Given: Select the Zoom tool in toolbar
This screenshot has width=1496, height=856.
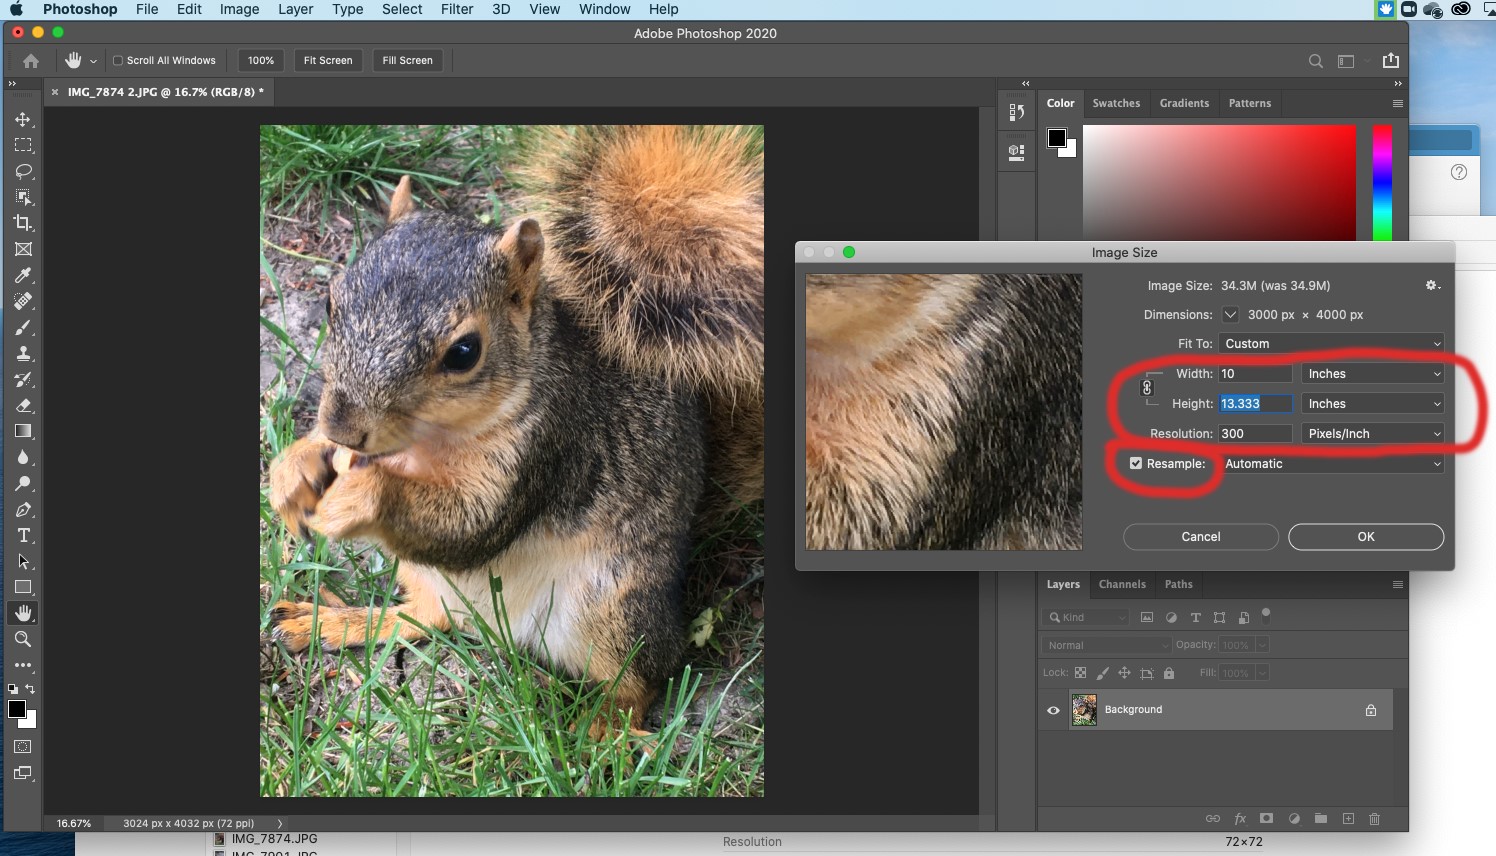Looking at the screenshot, I should point(23,639).
